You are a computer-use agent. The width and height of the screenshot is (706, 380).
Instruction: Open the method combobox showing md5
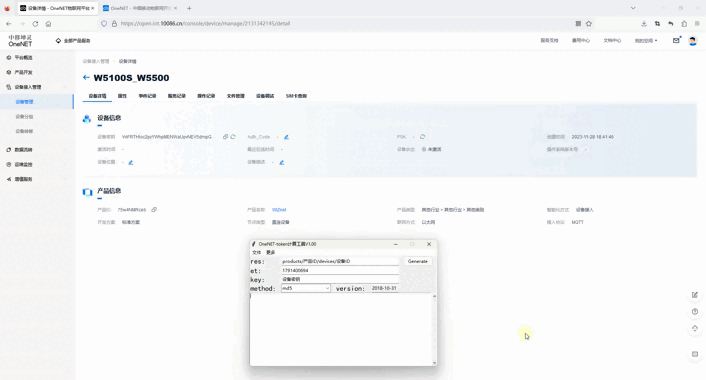click(305, 288)
